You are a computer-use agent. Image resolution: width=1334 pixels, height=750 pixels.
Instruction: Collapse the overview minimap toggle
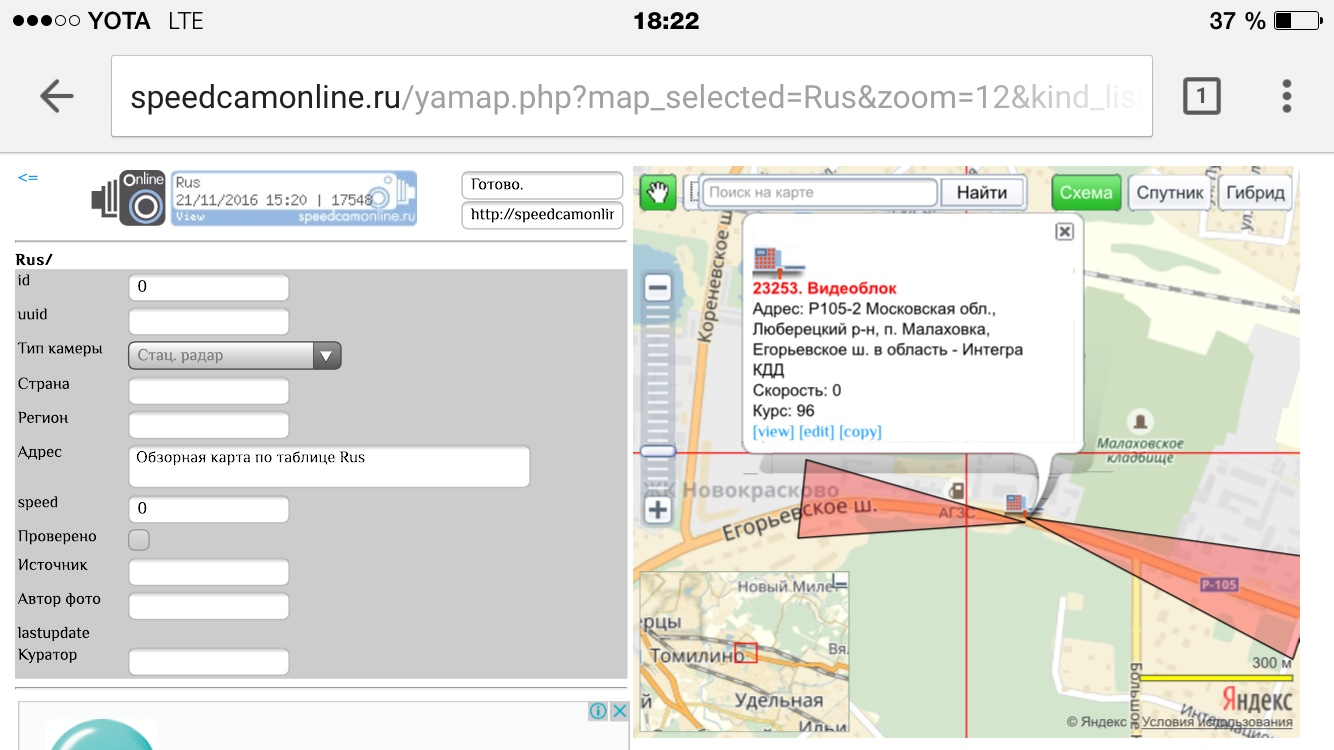[x=840, y=580]
